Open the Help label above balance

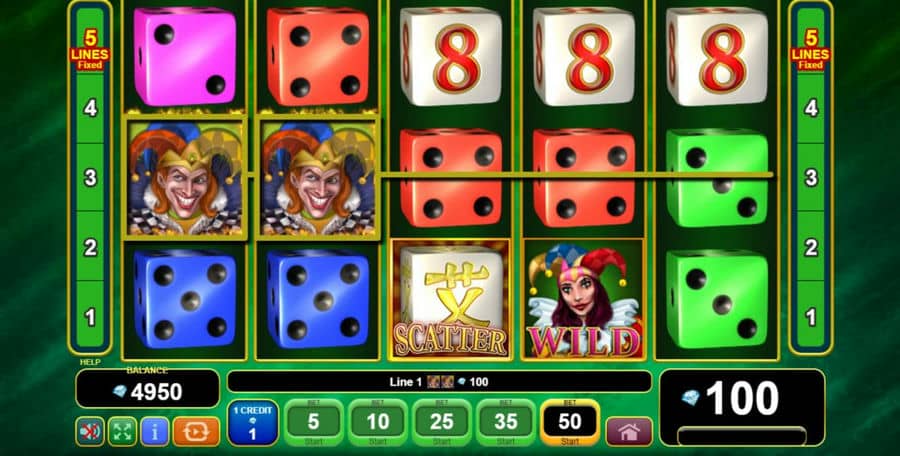[x=90, y=362]
